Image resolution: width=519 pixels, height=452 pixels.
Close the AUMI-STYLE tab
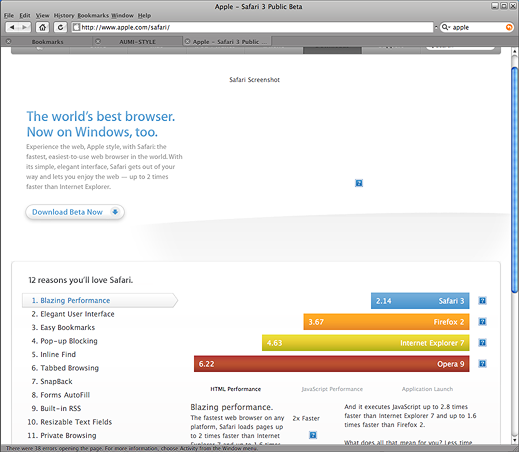[98, 41]
